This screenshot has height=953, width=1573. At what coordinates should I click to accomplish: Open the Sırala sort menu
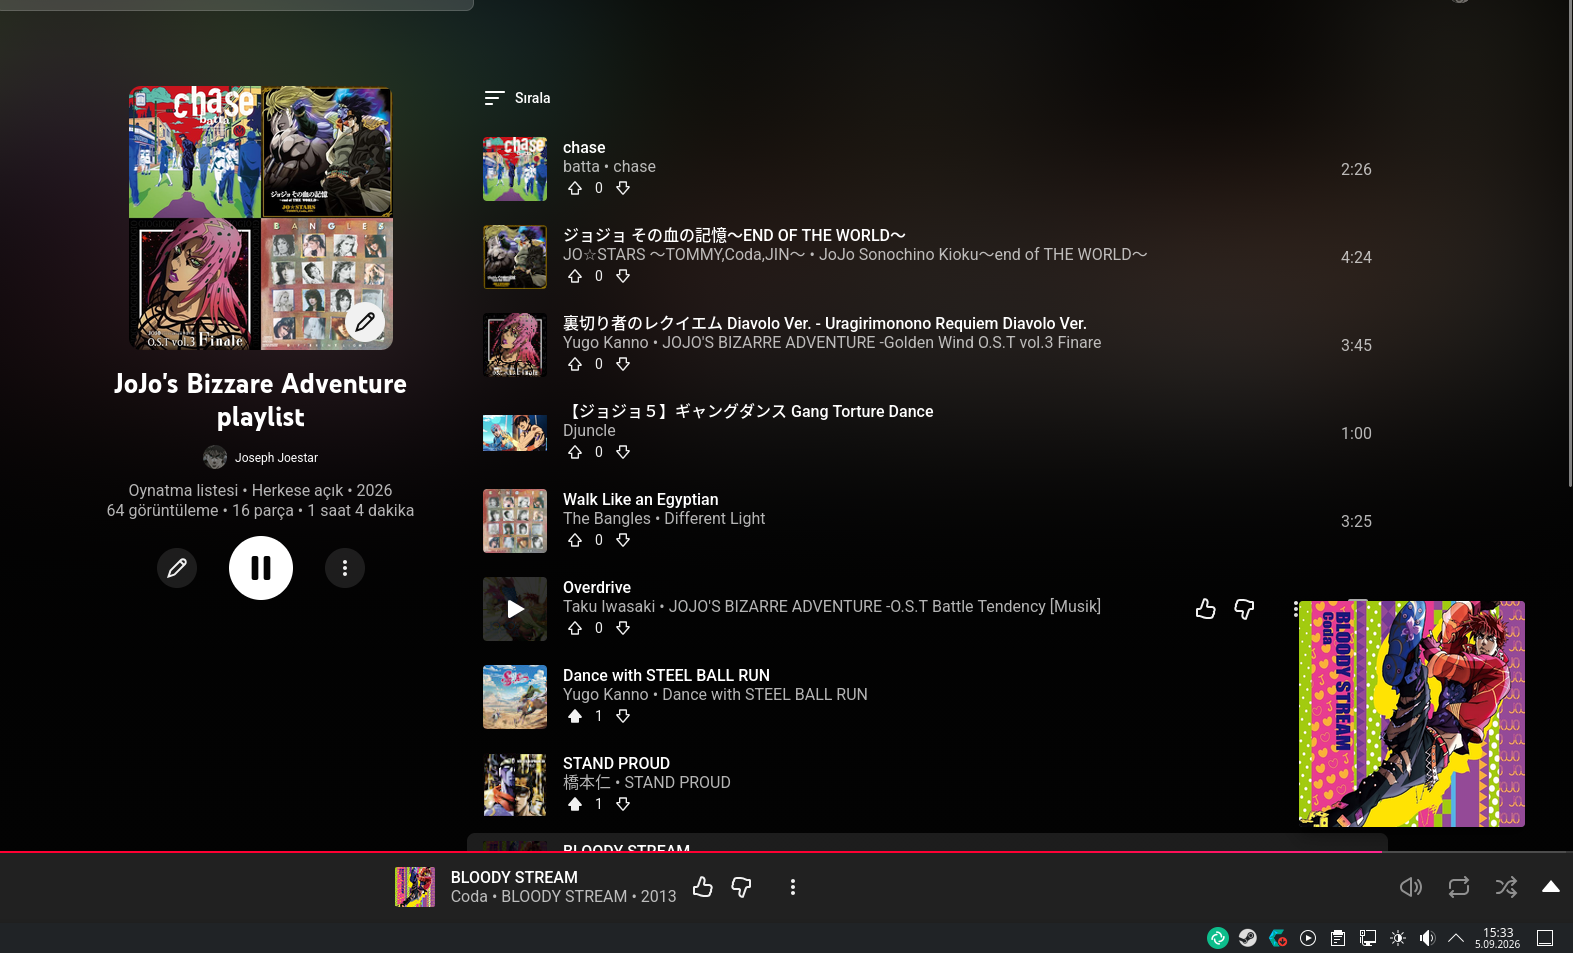tap(517, 98)
